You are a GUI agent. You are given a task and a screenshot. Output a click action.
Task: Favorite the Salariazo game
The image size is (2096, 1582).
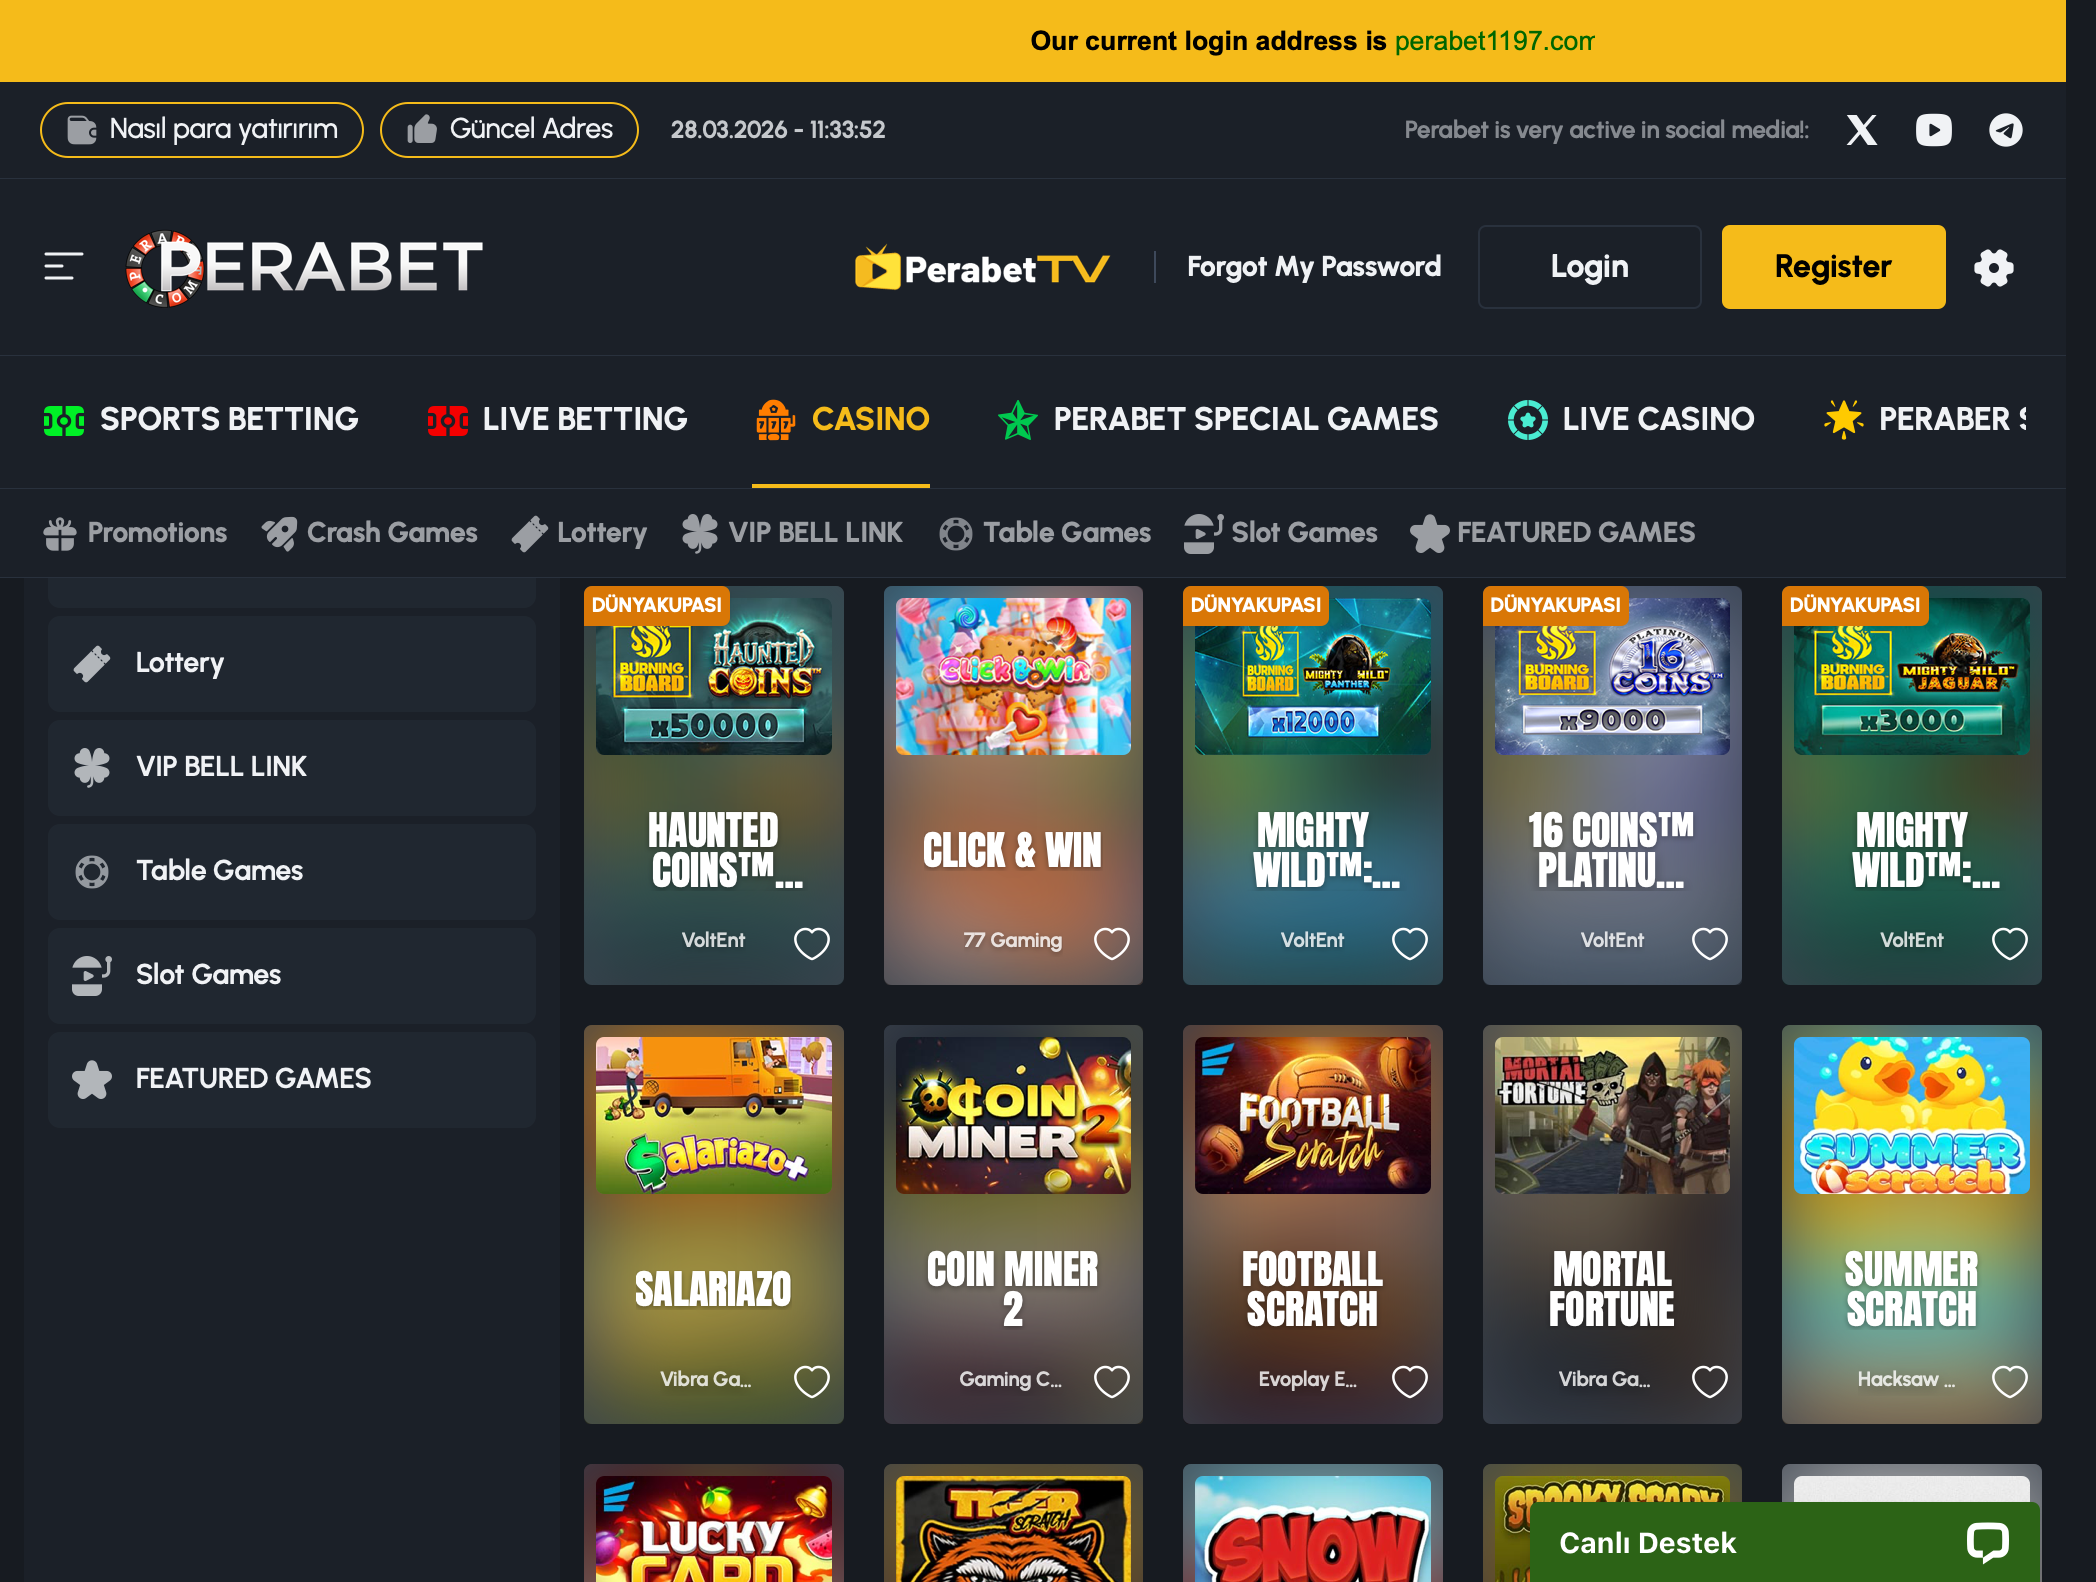click(x=811, y=1381)
